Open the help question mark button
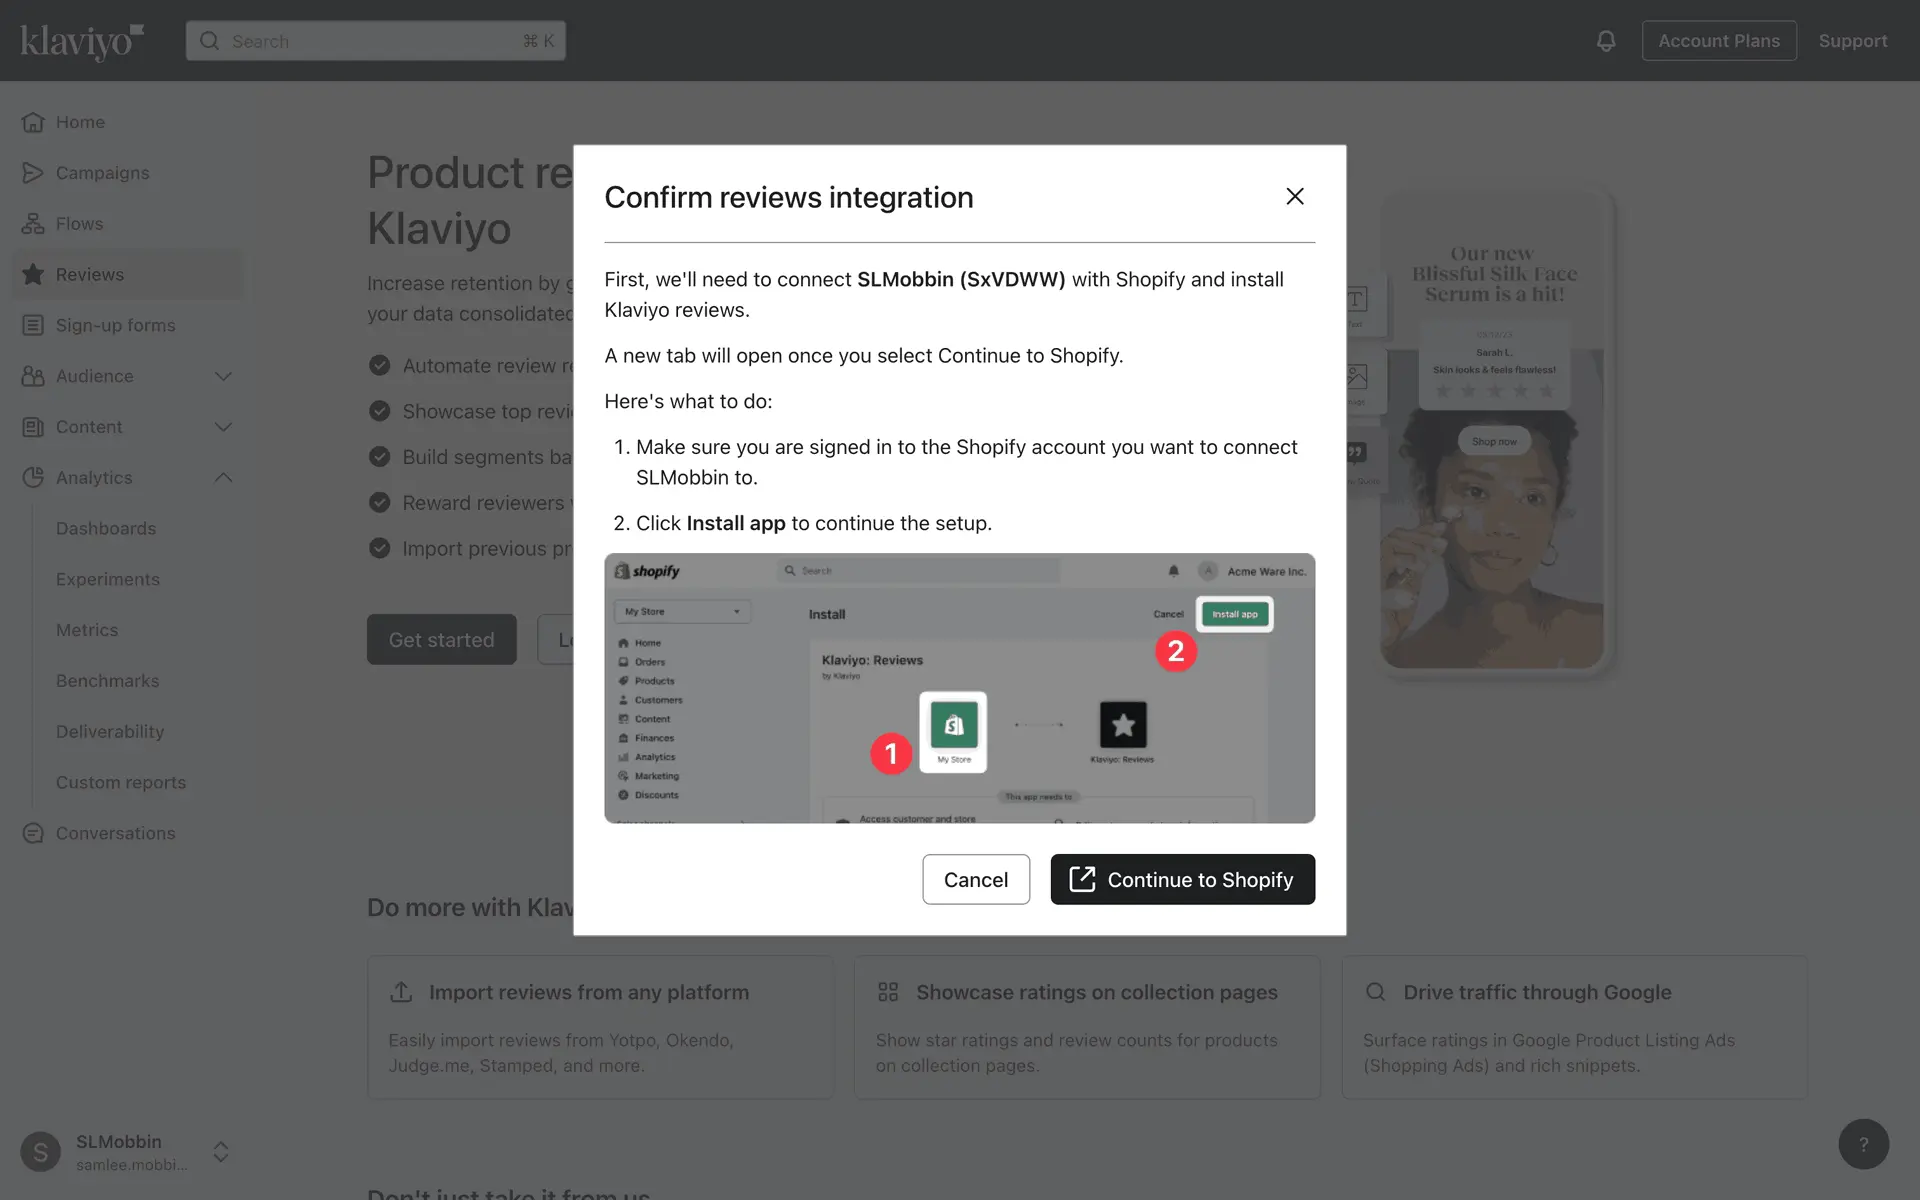The height and width of the screenshot is (1200, 1920). (1863, 1144)
